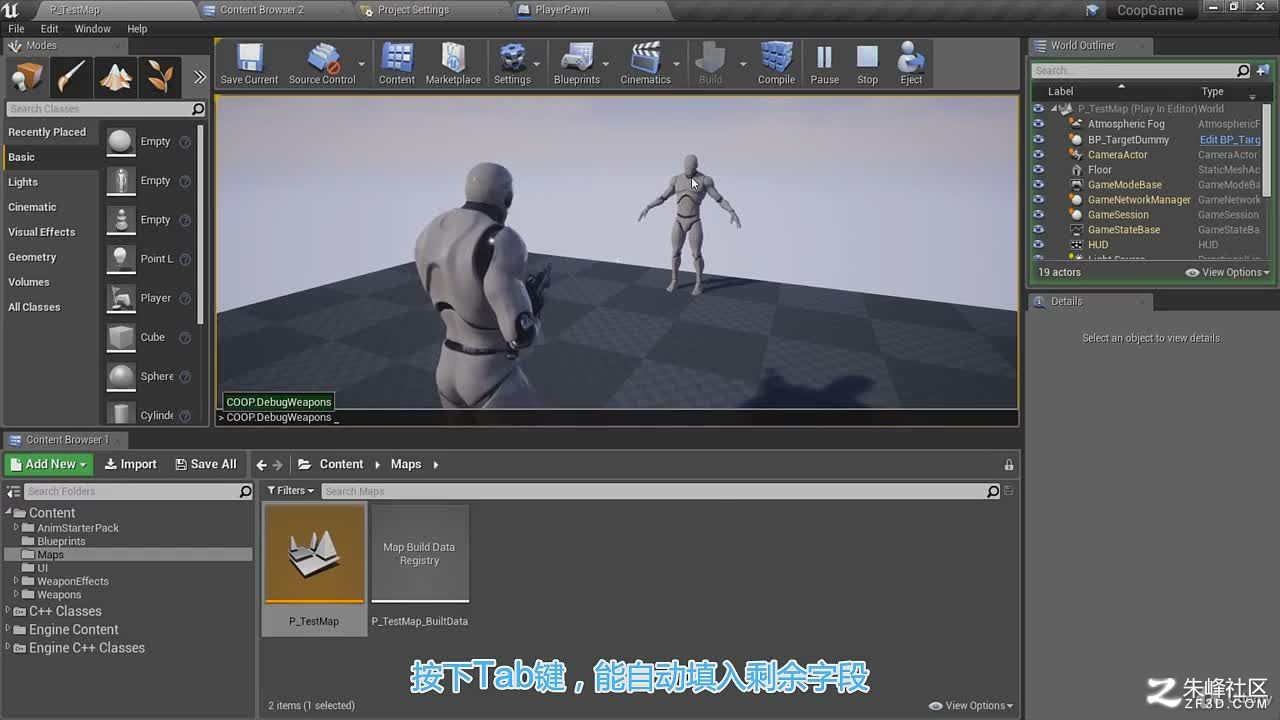Expand the C++ Classes folder
This screenshot has width=1280, height=720.
click(x=8, y=611)
